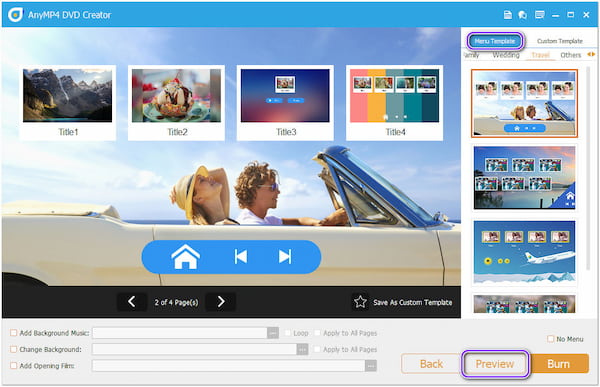Click the Change Background path field
Image resolution: width=600 pixels, height=387 pixels.
[x=194, y=349]
